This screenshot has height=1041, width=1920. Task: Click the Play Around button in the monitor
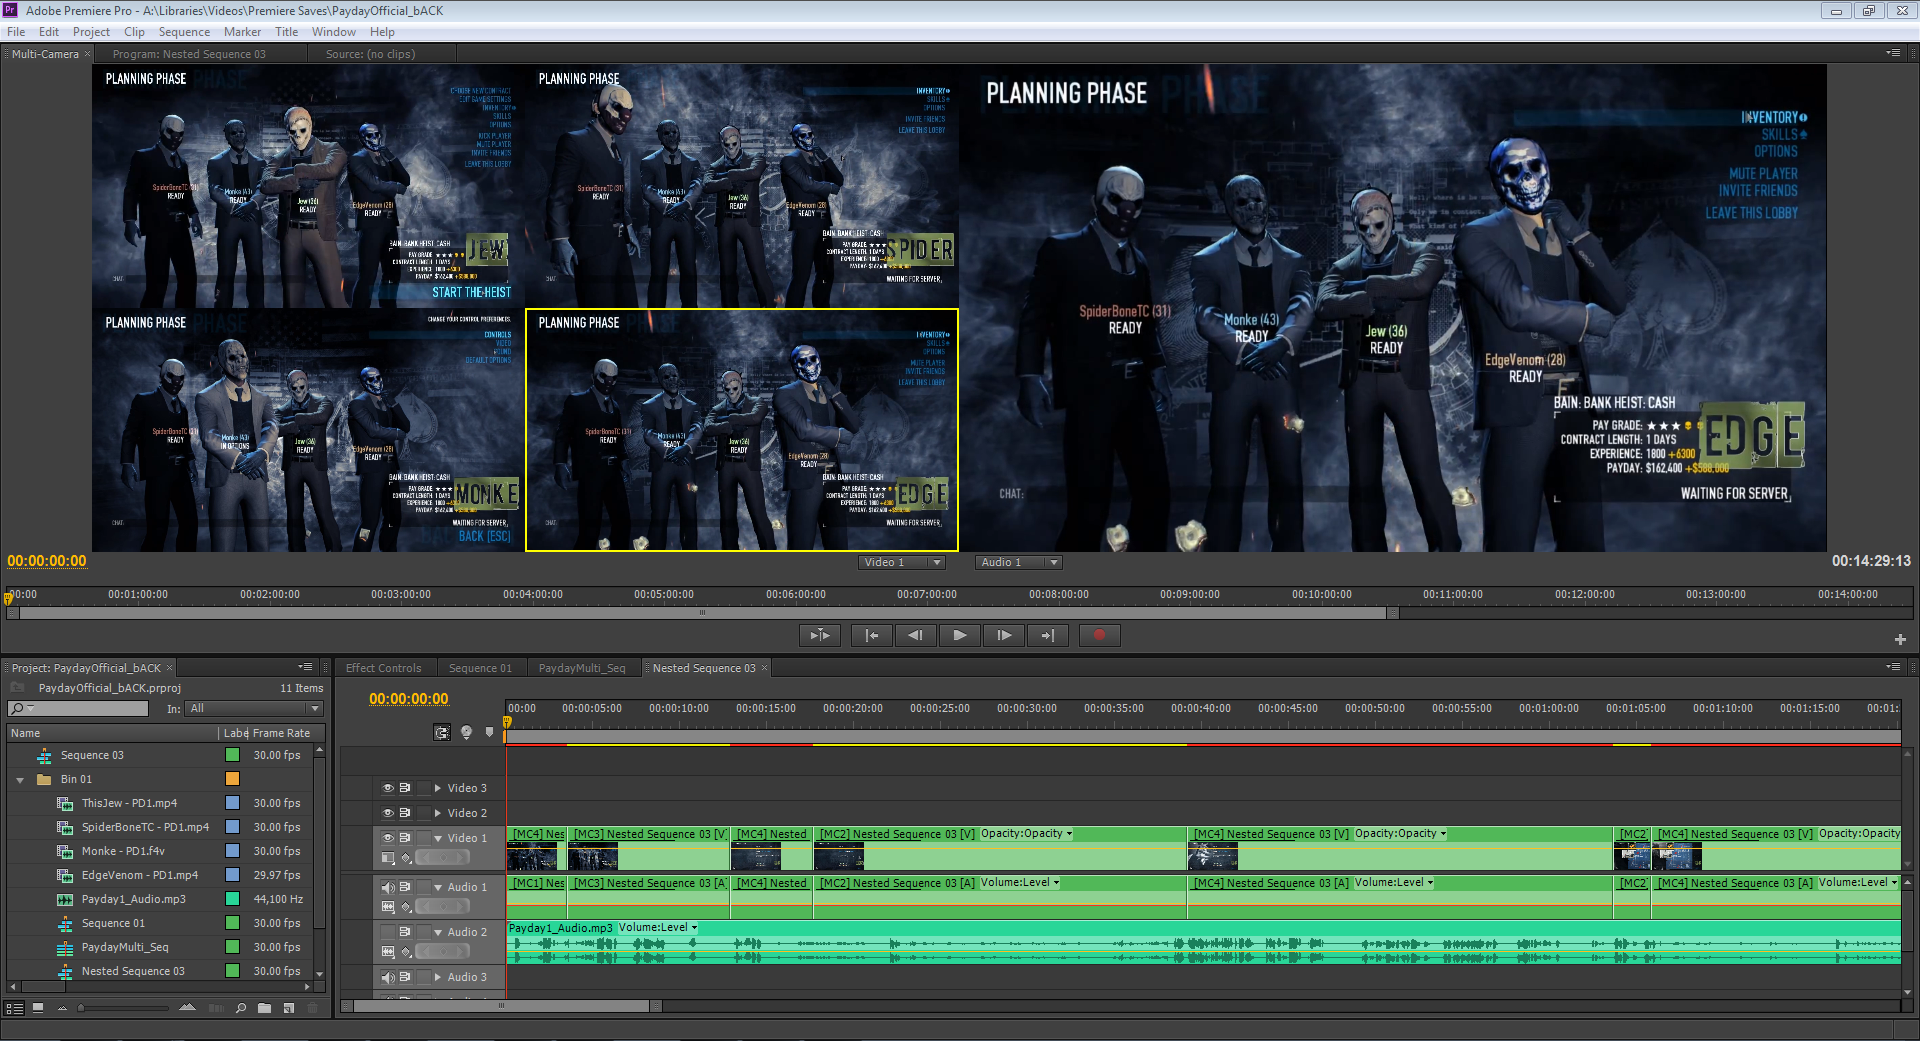pyautogui.click(x=819, y=635)
